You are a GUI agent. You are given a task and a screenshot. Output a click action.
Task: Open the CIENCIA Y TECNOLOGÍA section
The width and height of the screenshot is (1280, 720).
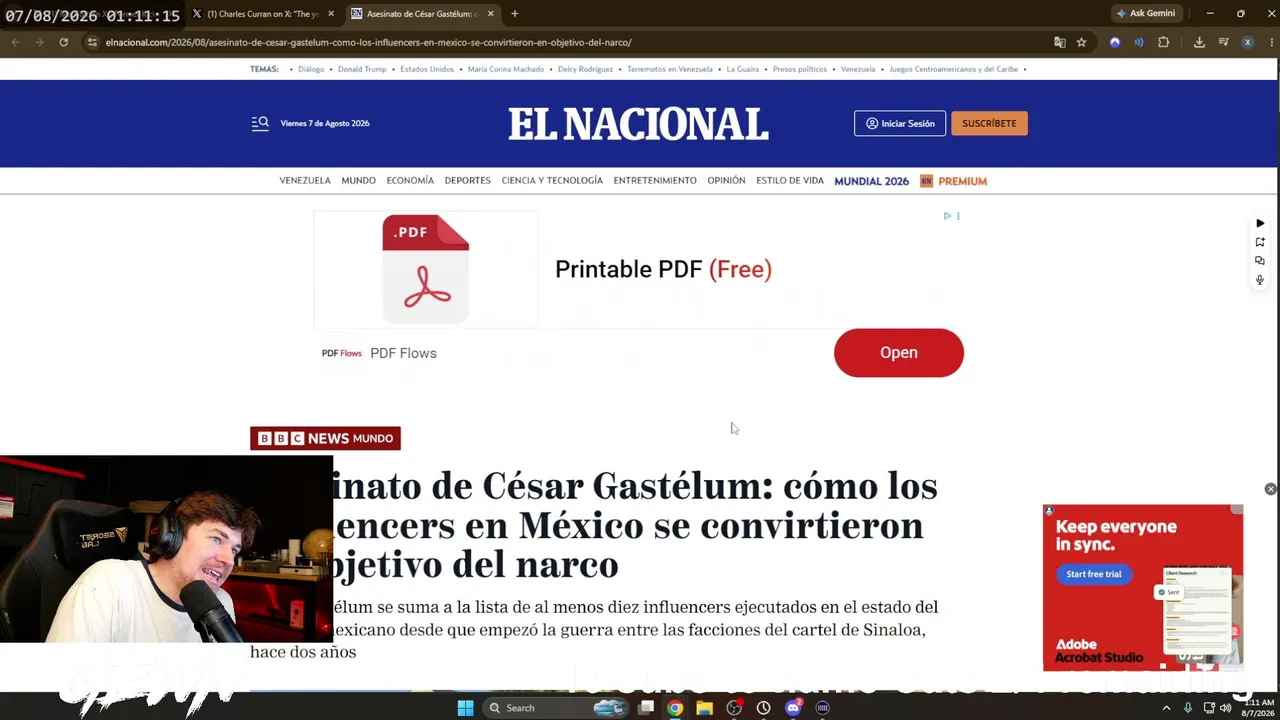pyautogui.click(x=552, y=181)
